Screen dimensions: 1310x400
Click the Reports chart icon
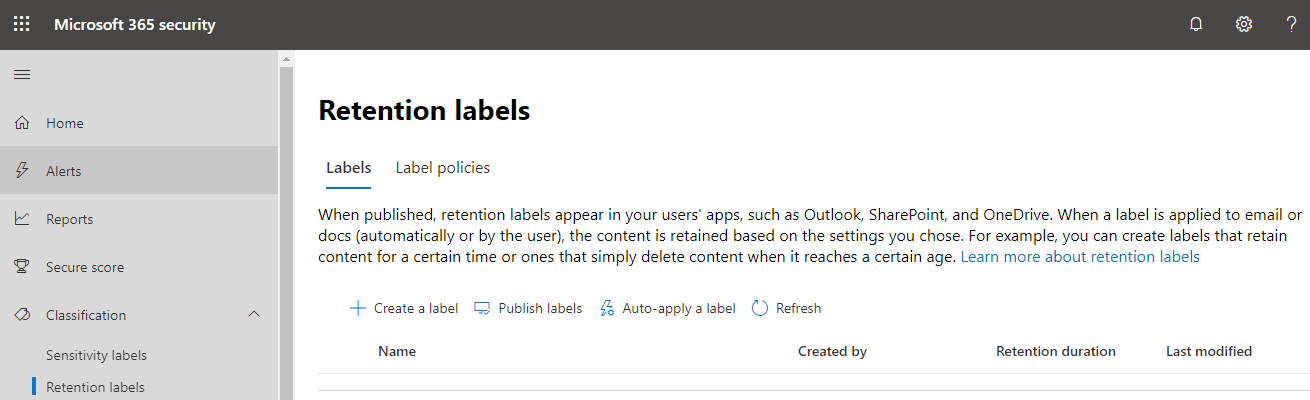tap(21, 219)
